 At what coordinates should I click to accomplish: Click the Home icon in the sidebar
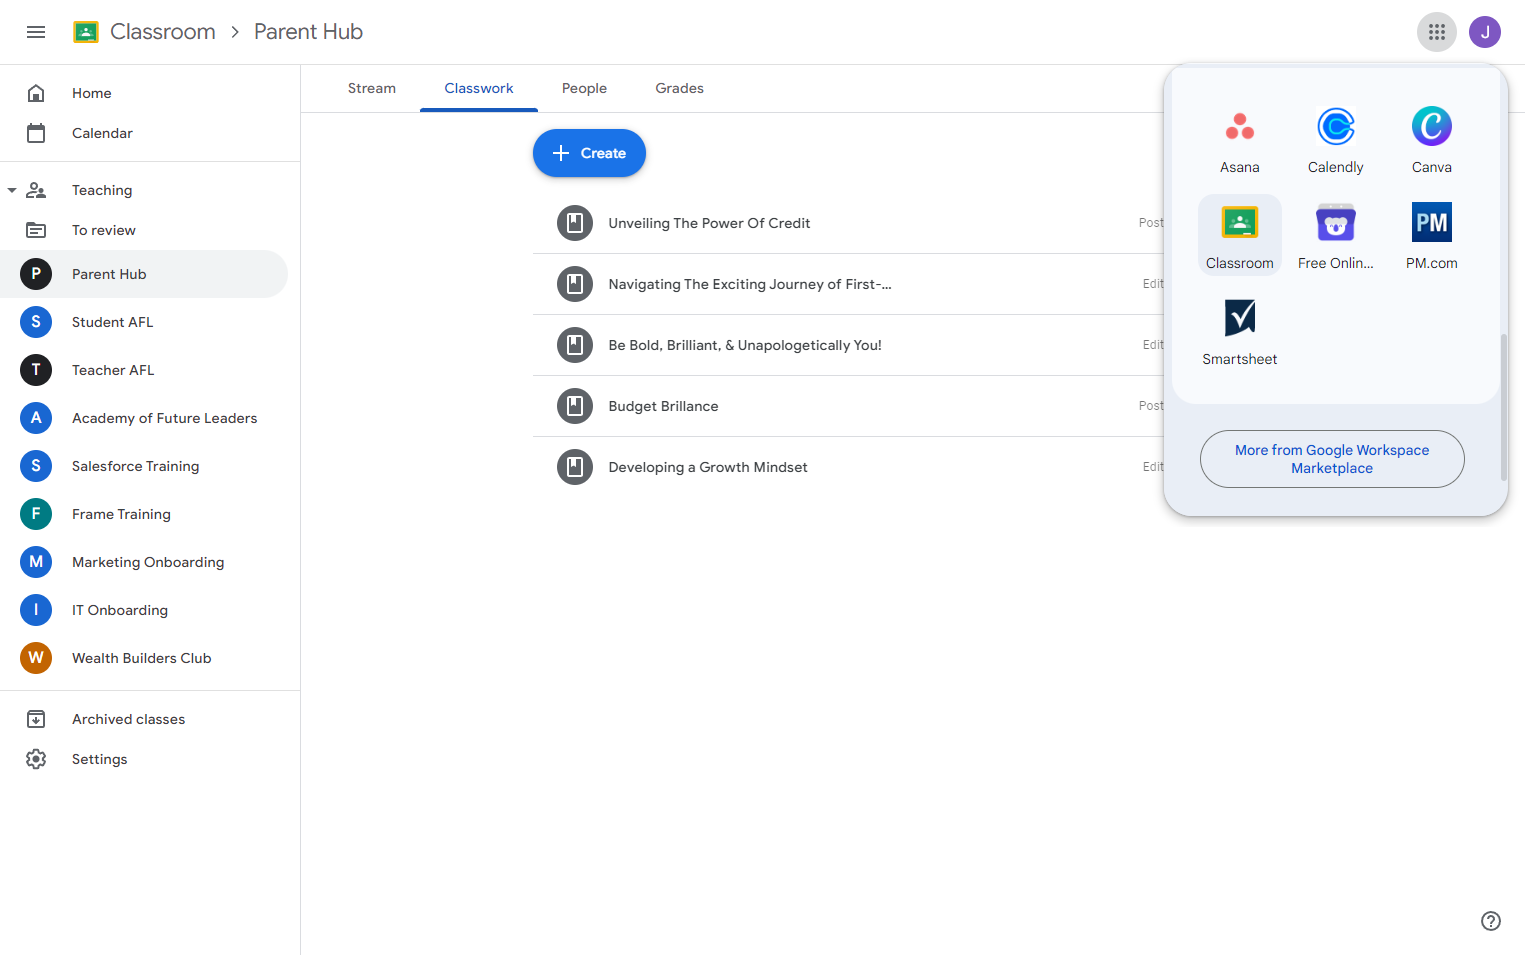[x=36, y=93]
